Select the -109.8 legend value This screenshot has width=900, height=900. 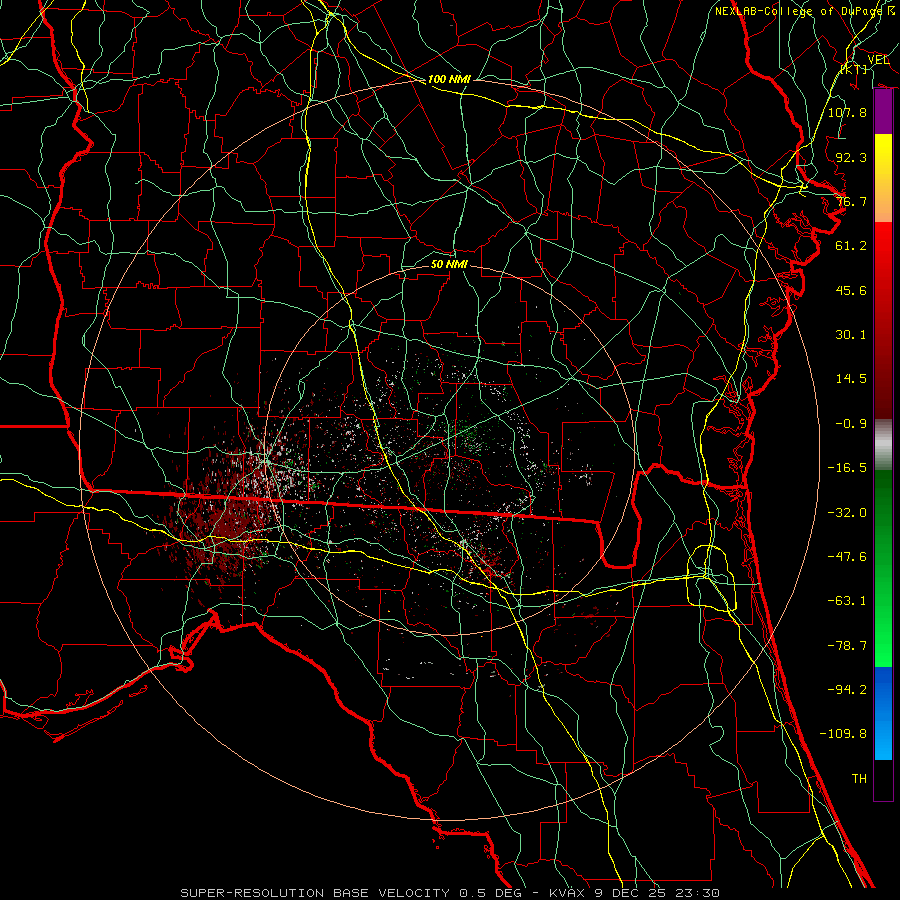point(843,734)
